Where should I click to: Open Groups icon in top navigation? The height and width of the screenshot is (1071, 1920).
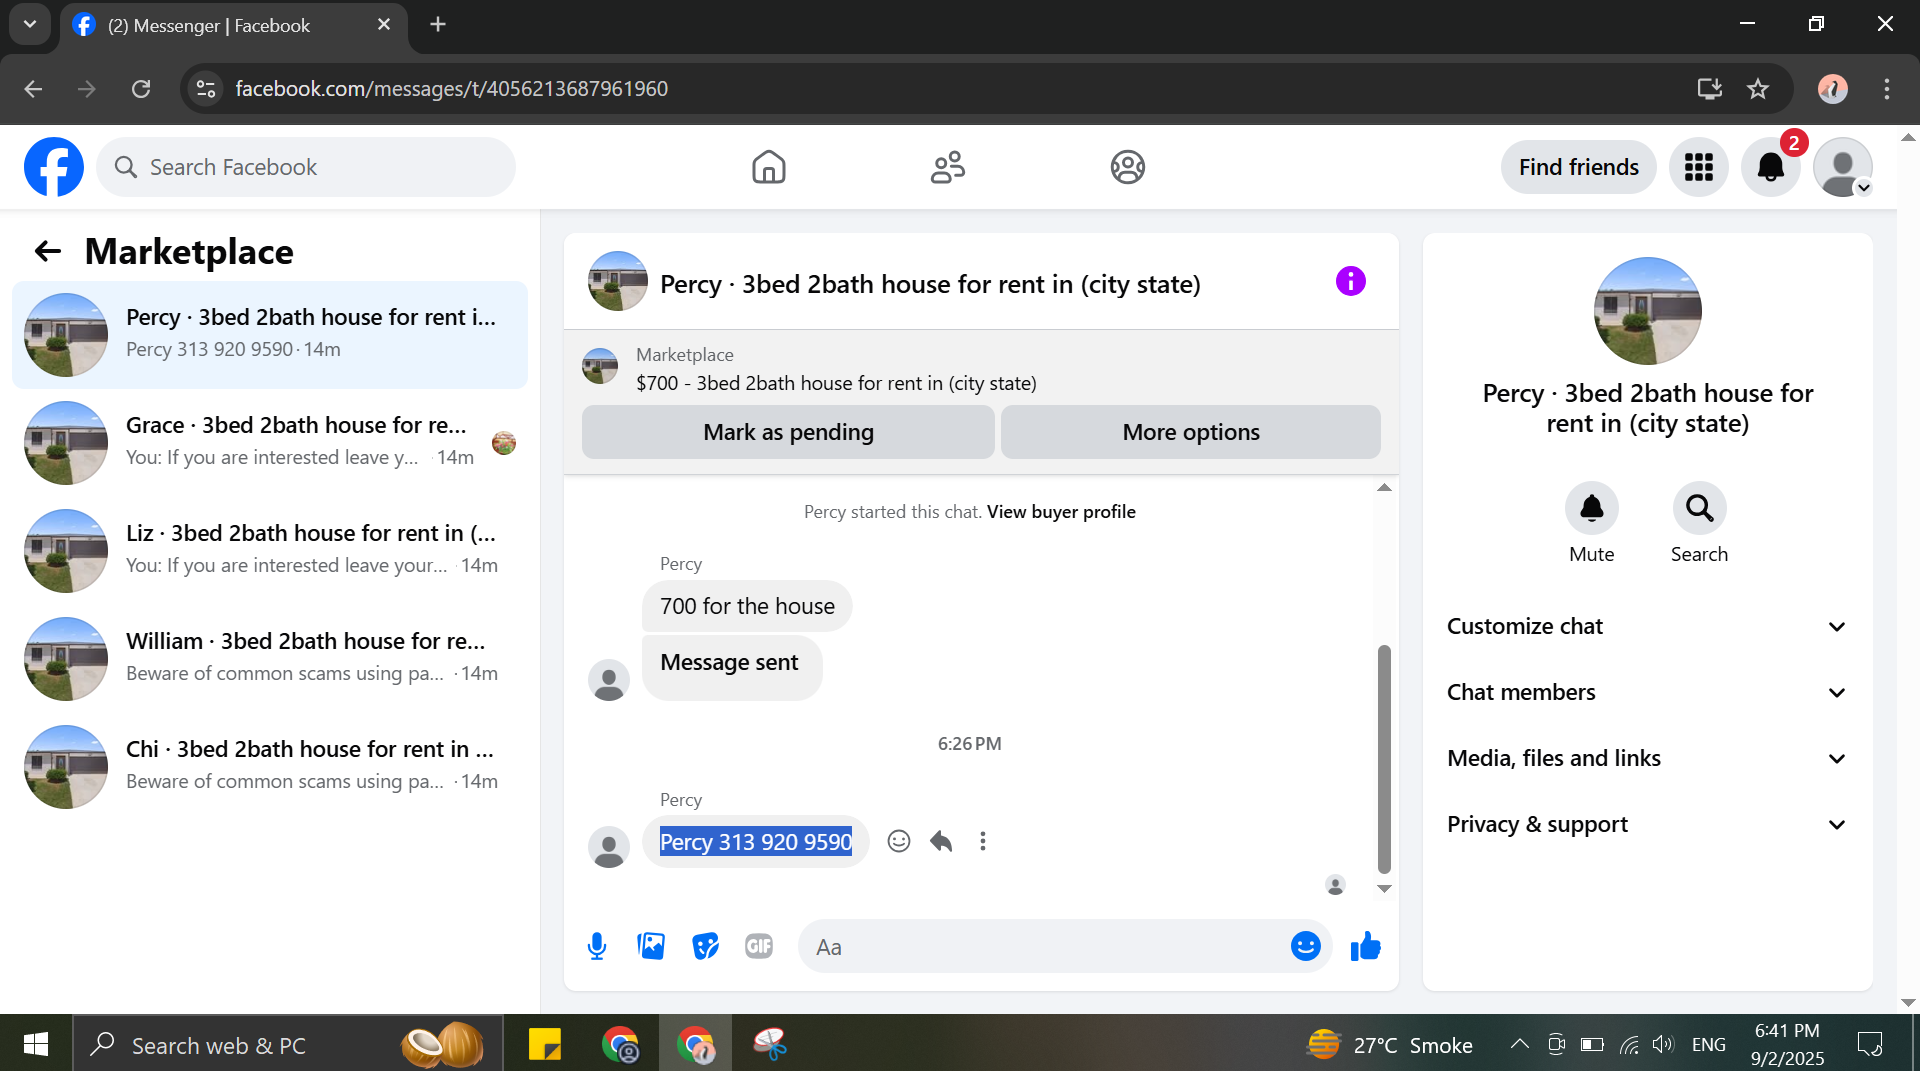click(1128, 167)
